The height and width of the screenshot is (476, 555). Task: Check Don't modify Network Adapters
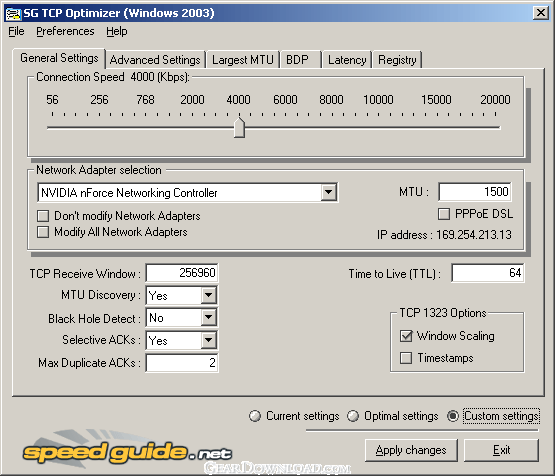[x=43, y=216]
